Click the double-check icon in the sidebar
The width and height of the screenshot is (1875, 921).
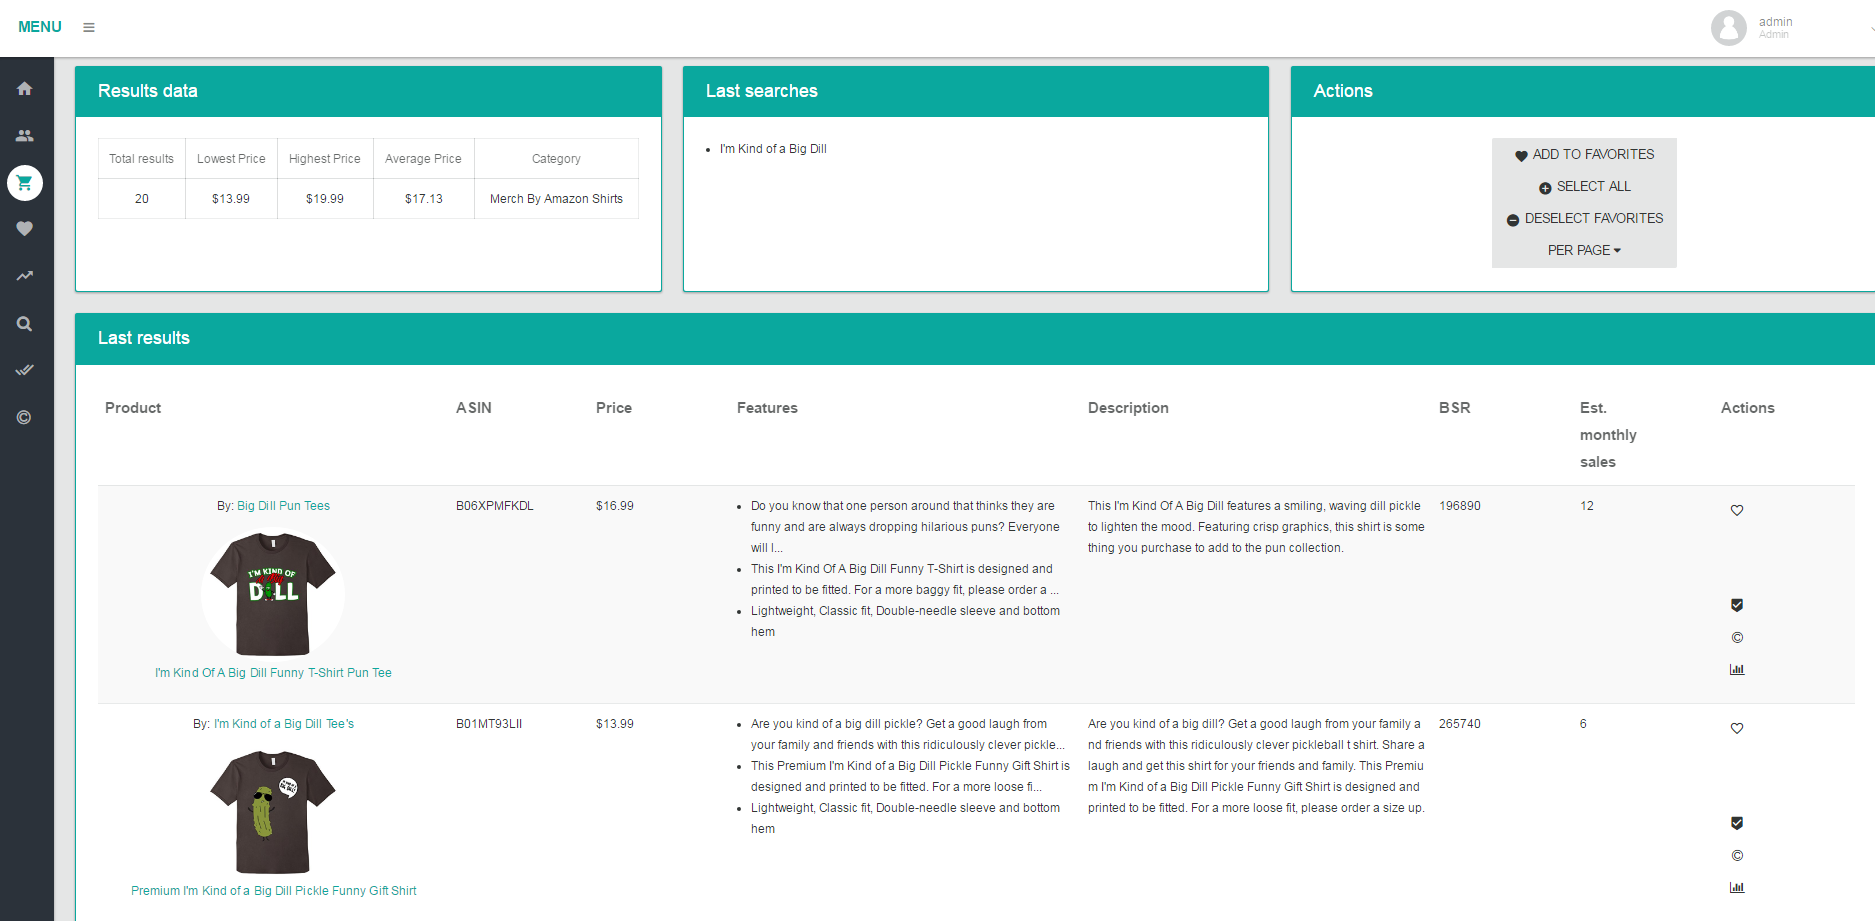click(x=24, y=370)
